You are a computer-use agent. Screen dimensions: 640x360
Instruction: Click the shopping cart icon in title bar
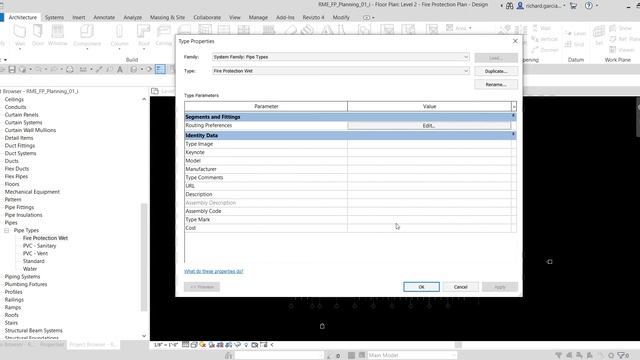click(573, 6)
